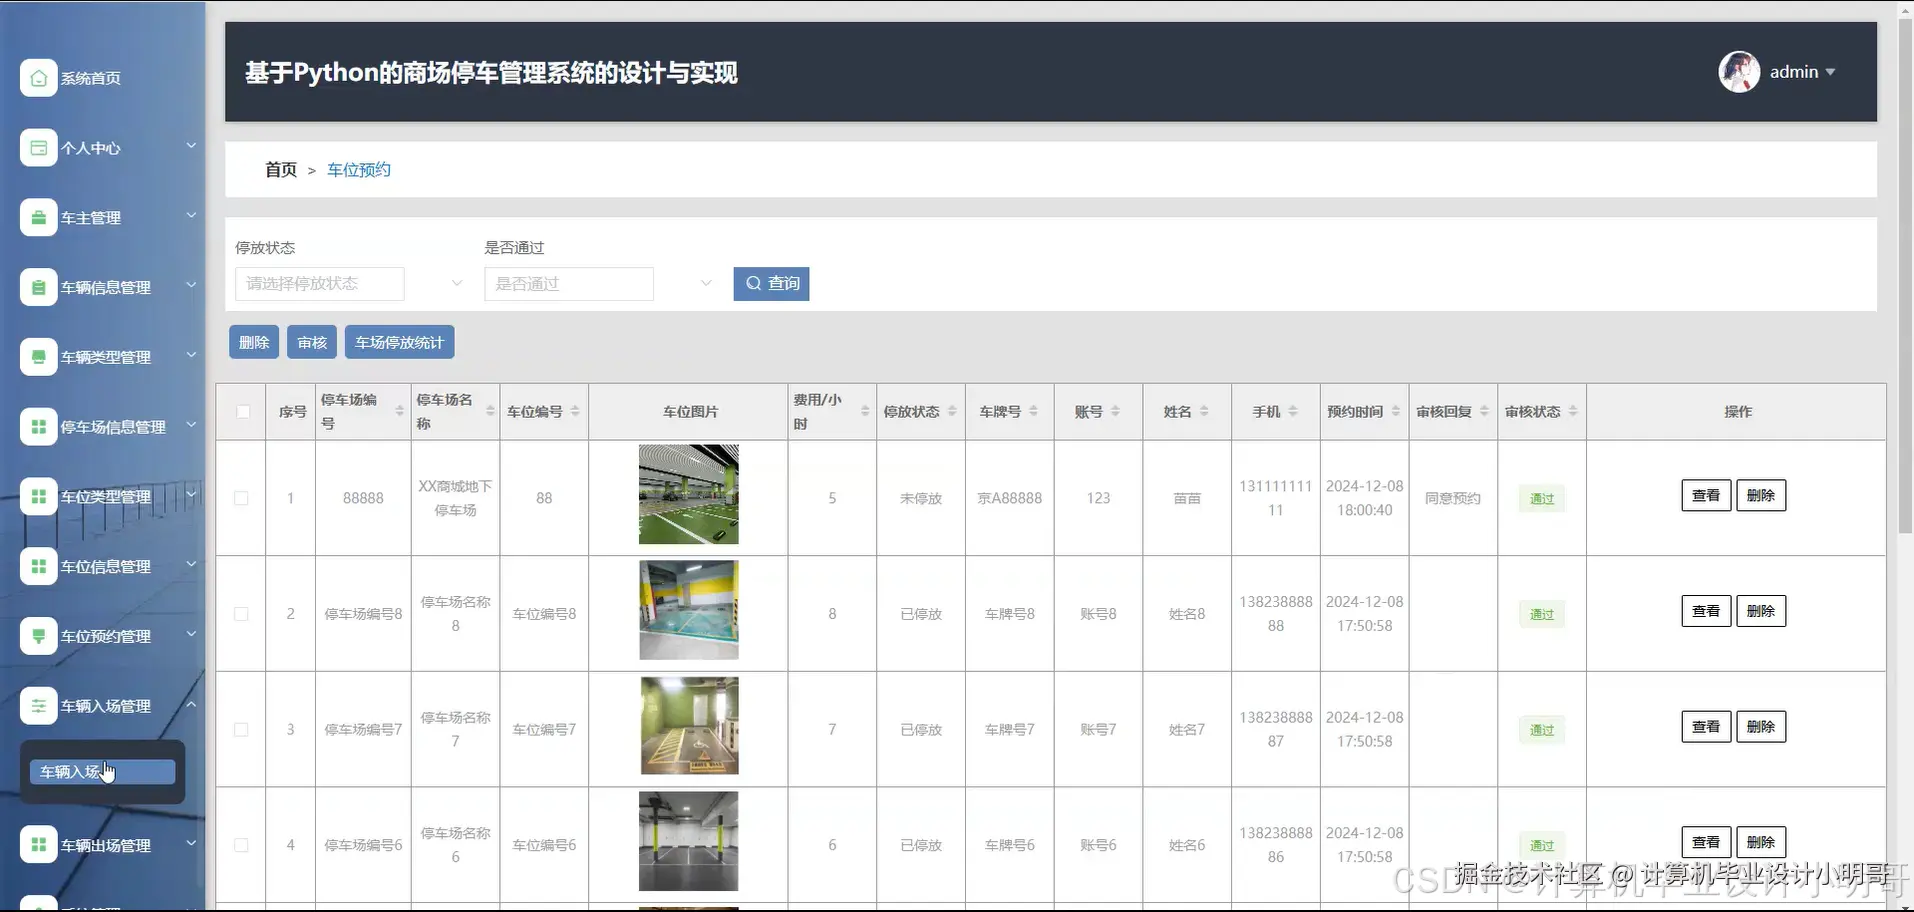Click the 车辆类型管理 sidebar icon
Viewport: 1914px width, 912px height.
(38, 357)
